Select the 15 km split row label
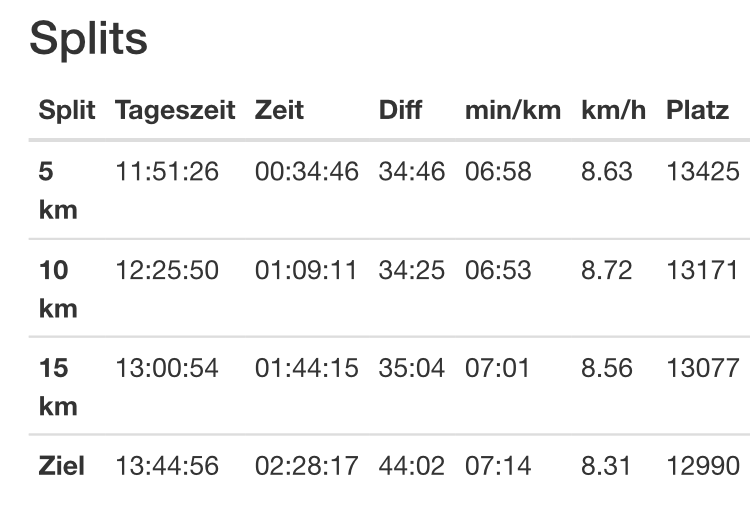The image size is (750, 513). click(x=57, y=387)
